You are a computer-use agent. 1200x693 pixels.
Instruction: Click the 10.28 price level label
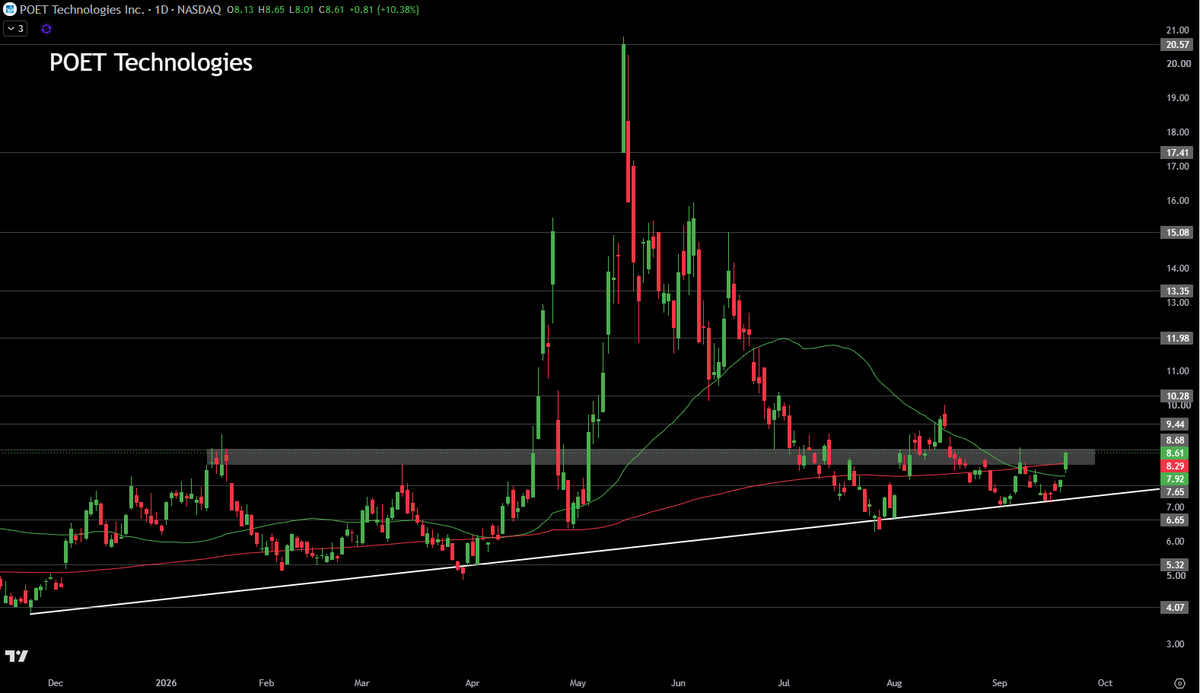[1176, 396]
